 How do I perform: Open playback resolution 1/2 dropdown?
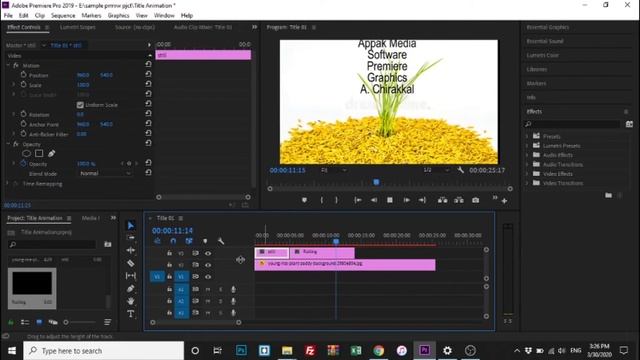[436, 170]
